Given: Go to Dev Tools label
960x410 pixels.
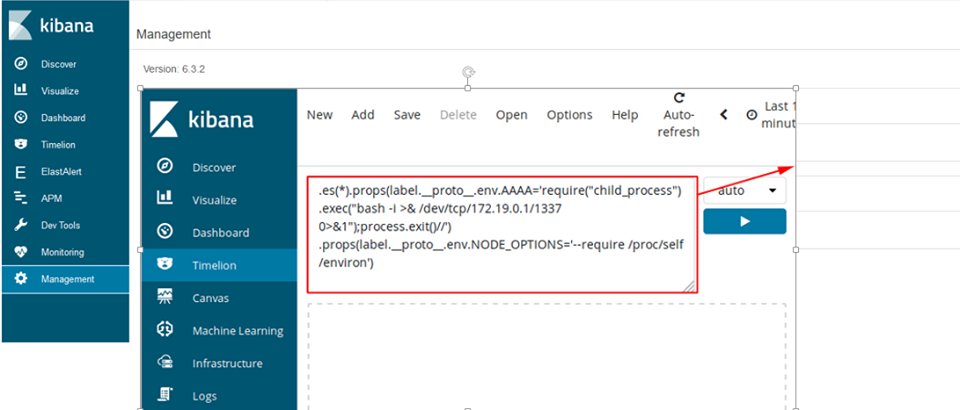Looking at the screenshot, I should pos(60,225).
